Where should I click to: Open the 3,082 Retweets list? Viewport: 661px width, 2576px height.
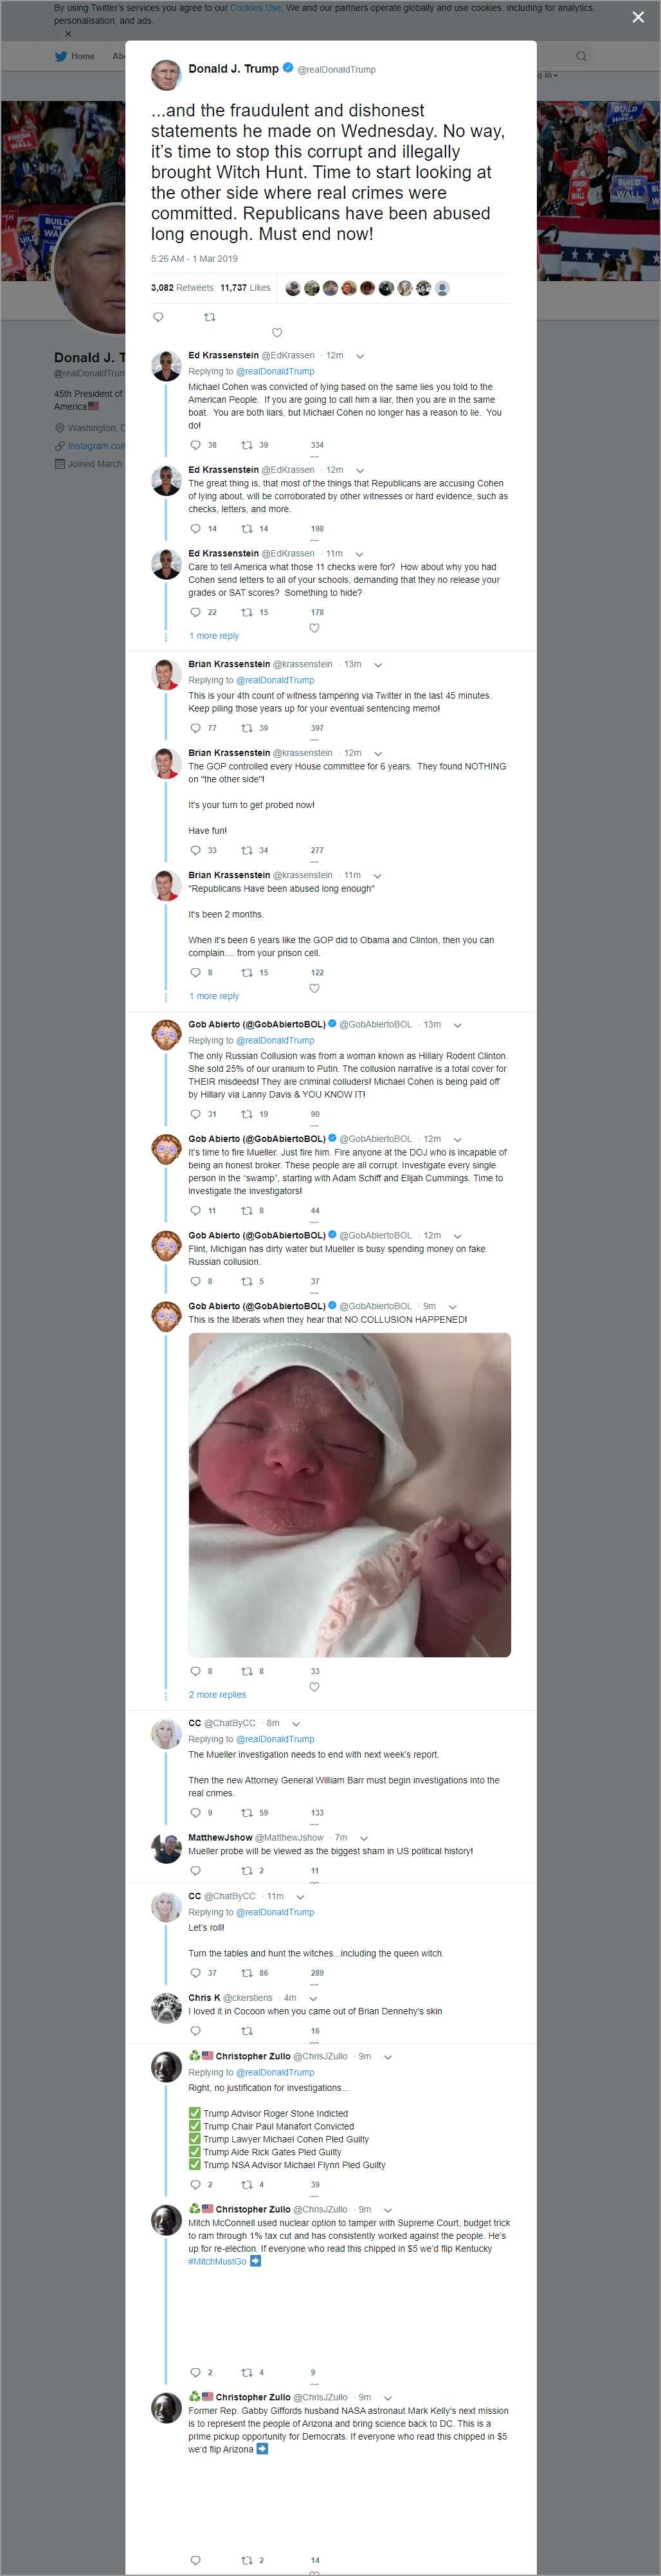pyautogui.click(x=182, y=288)
